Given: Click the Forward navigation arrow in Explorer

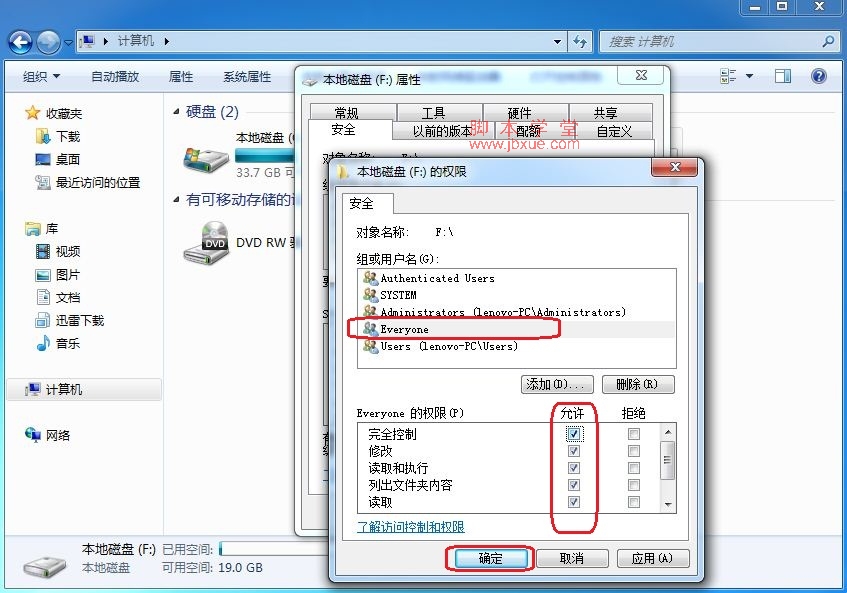Looking at the screenshot, I should click(49, 42).
